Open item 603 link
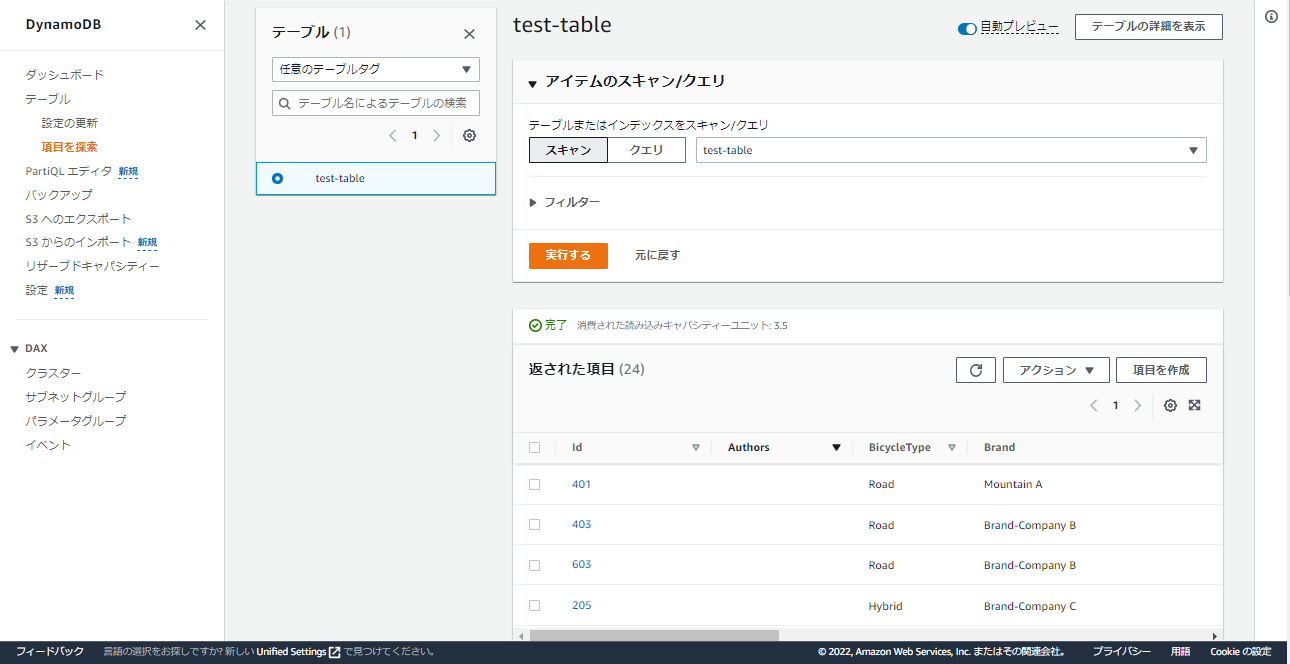The width and height of the screenshot is (1290, 664). pyautogui.click(x=581, y=565)
